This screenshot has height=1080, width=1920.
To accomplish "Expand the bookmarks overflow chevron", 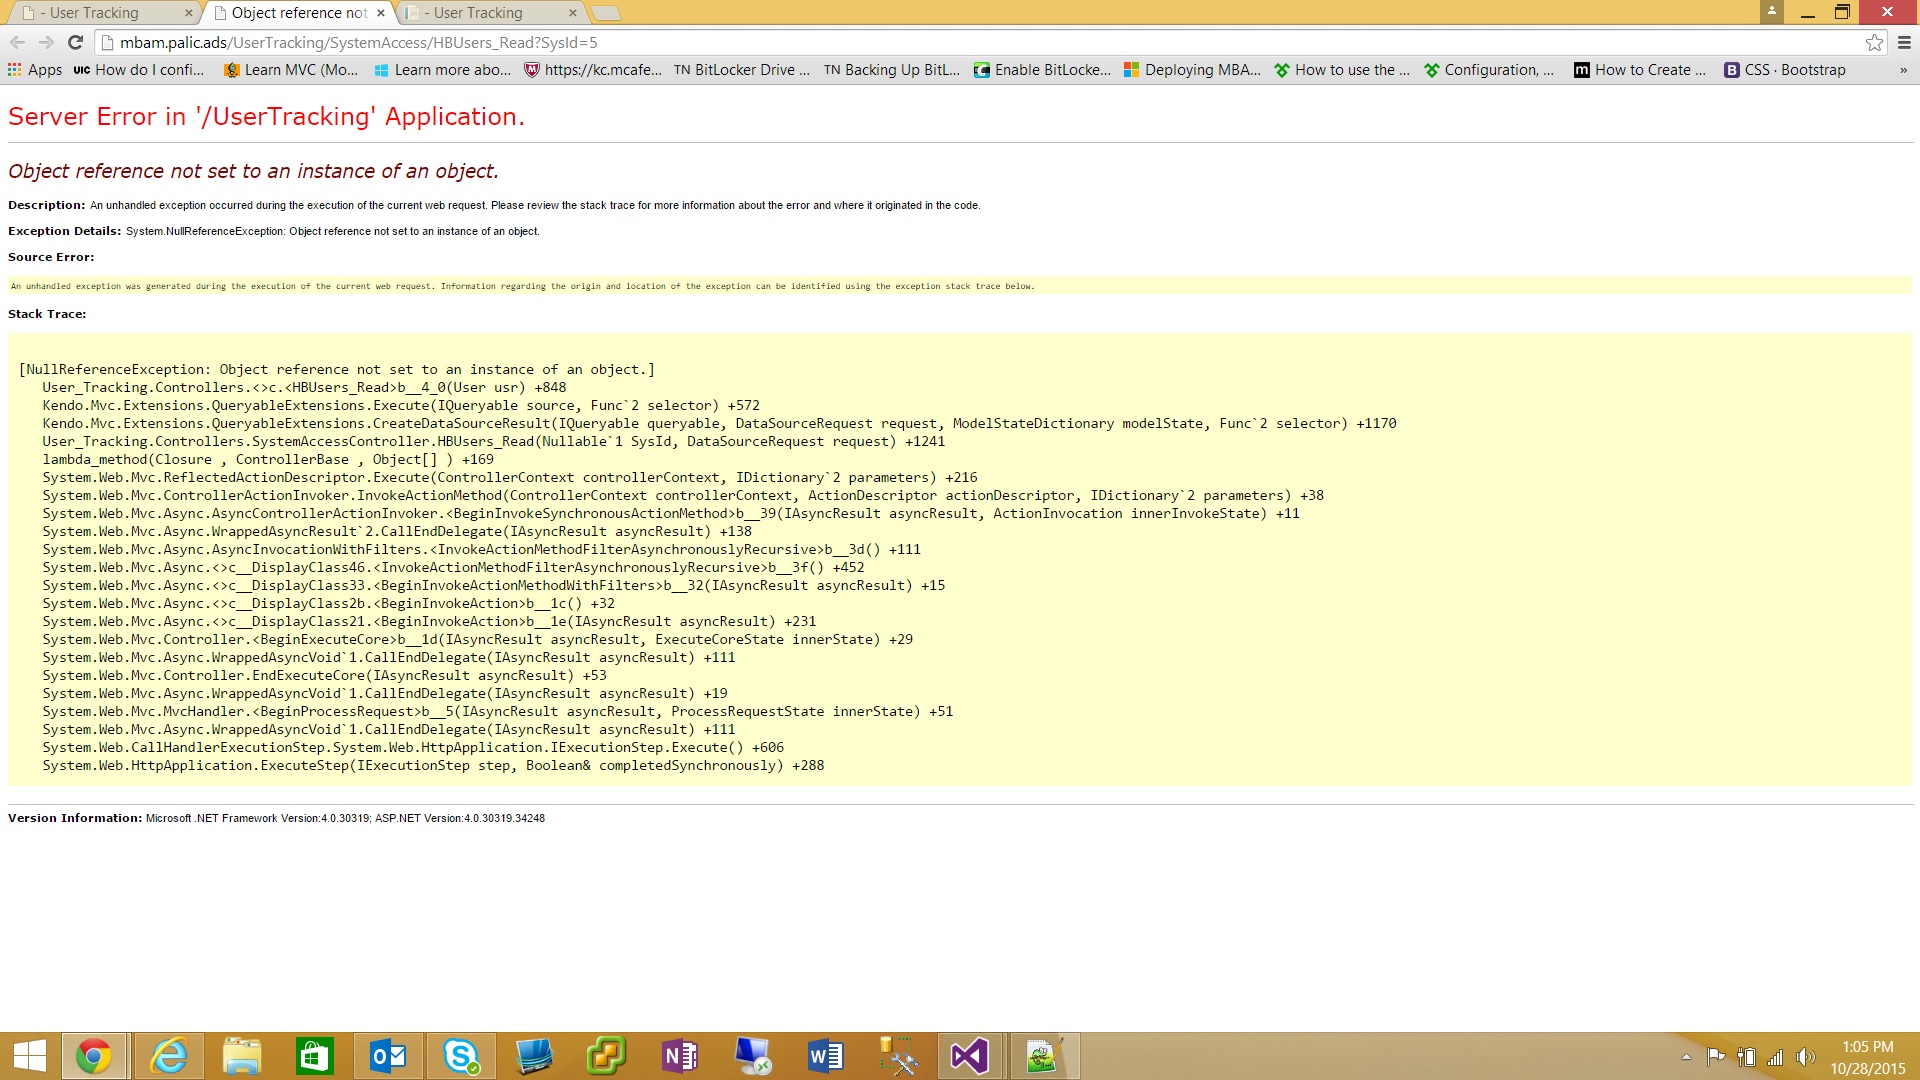I will [1903, 70].
